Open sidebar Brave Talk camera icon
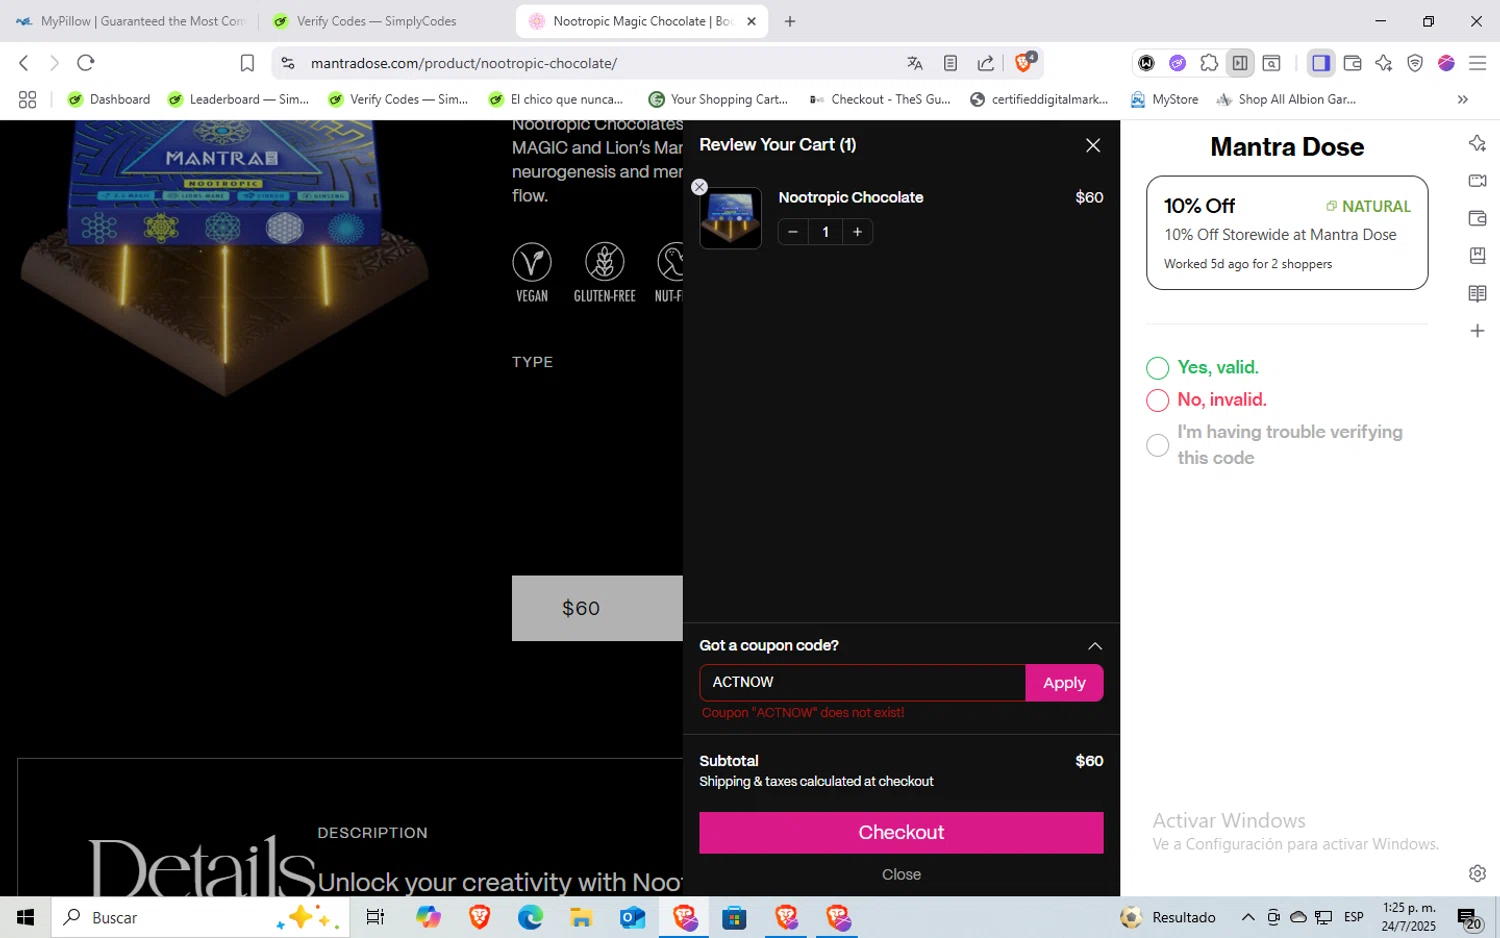 tap(1477, 181)
